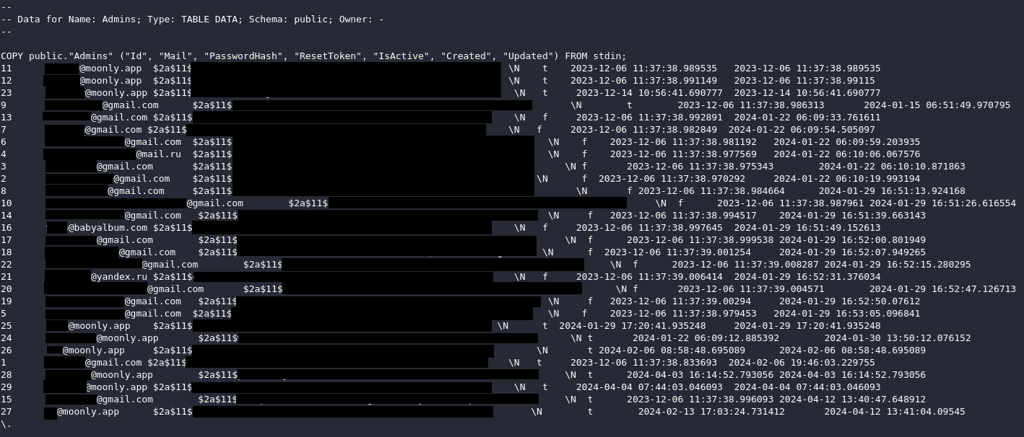
Task: Click timestamp 2023-12-06 11:37:38.833693
Action: (643, 363)
